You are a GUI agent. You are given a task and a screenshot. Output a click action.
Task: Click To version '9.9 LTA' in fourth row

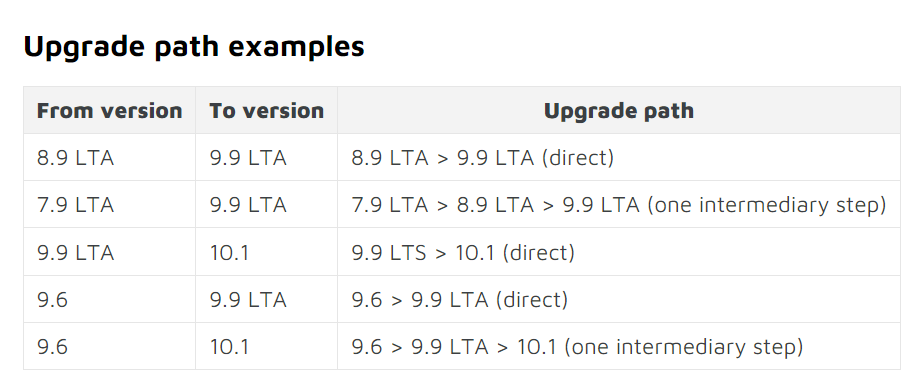point(248,300)
